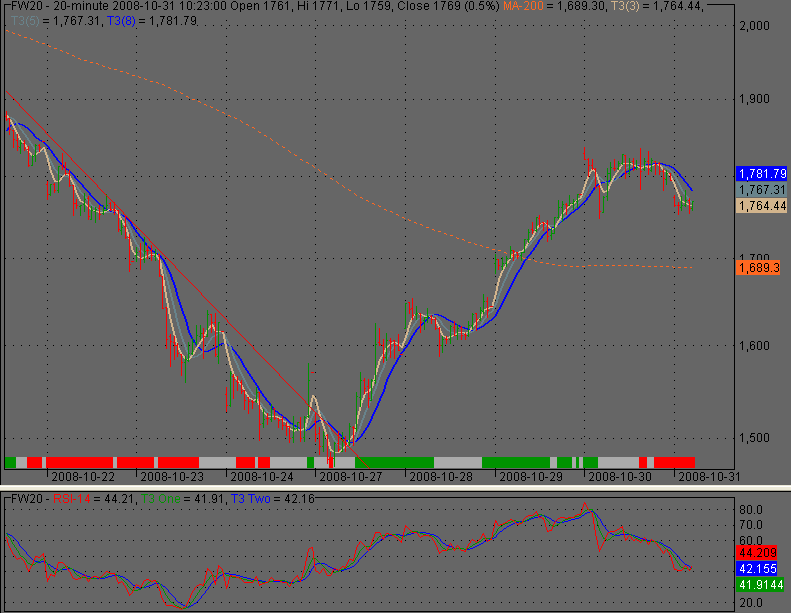Select the 2008-10-30 date on time axis
Screen dimensions: 791x613
pos(615,476)
